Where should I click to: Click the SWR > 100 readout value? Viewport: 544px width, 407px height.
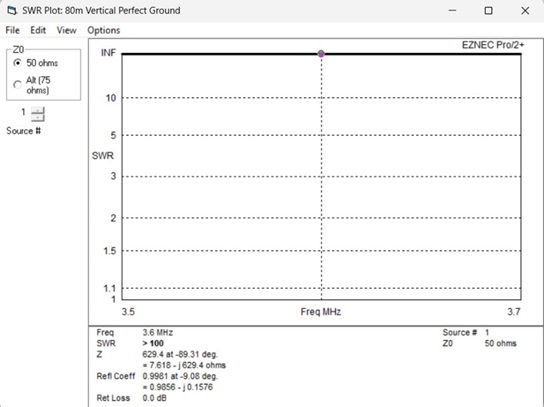pos(153,344)
